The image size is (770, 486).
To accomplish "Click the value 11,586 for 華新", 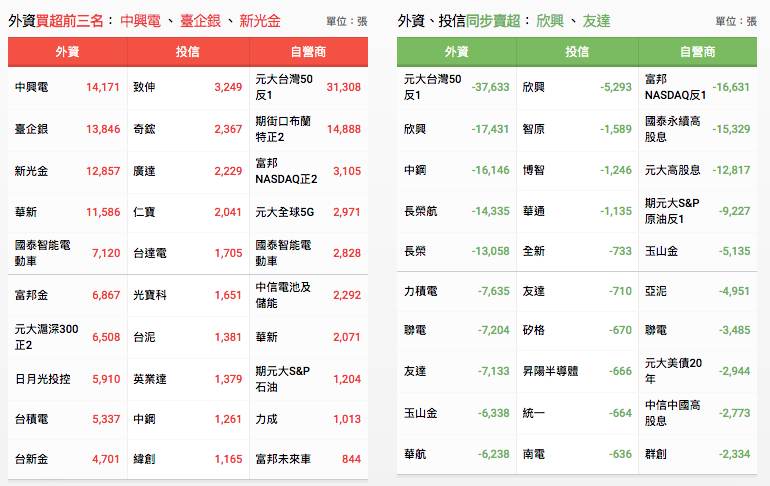I will tap(103, 212).
